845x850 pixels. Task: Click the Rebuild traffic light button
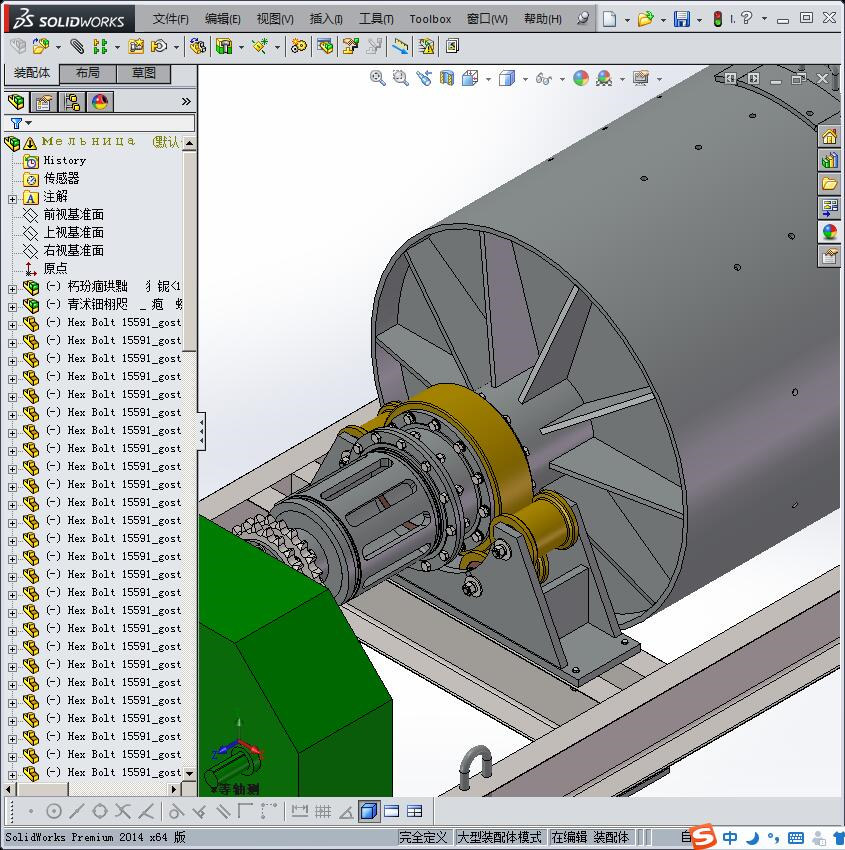click(718, 19)
